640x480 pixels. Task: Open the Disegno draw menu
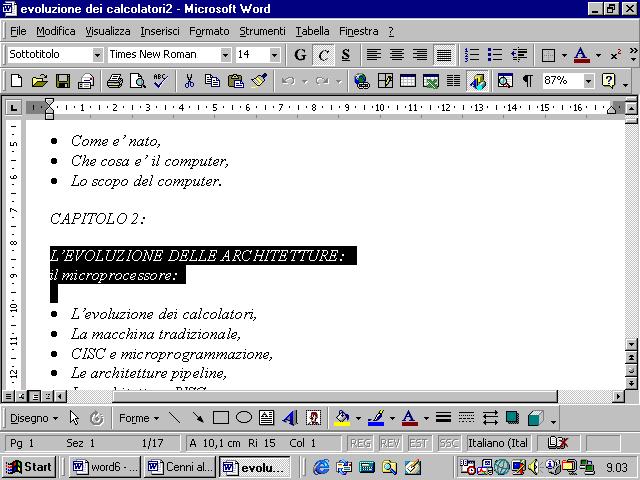[34, 418]
